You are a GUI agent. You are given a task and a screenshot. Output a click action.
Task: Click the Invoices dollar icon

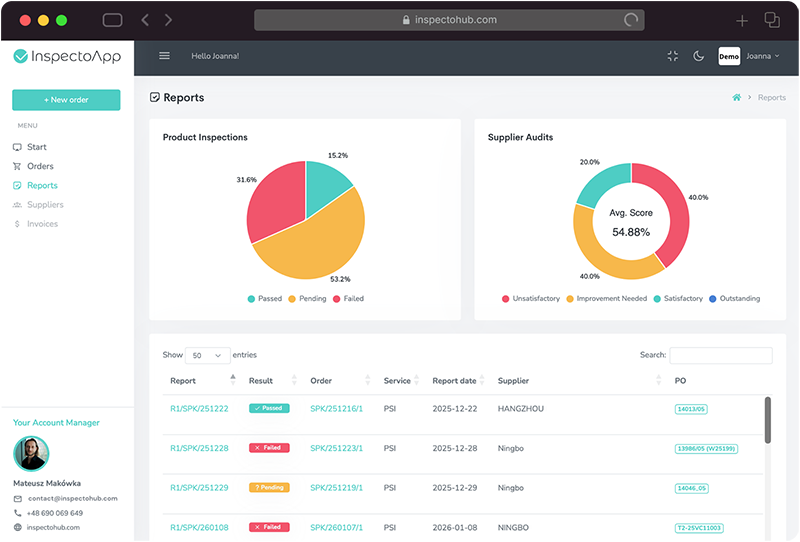point(17,224)
